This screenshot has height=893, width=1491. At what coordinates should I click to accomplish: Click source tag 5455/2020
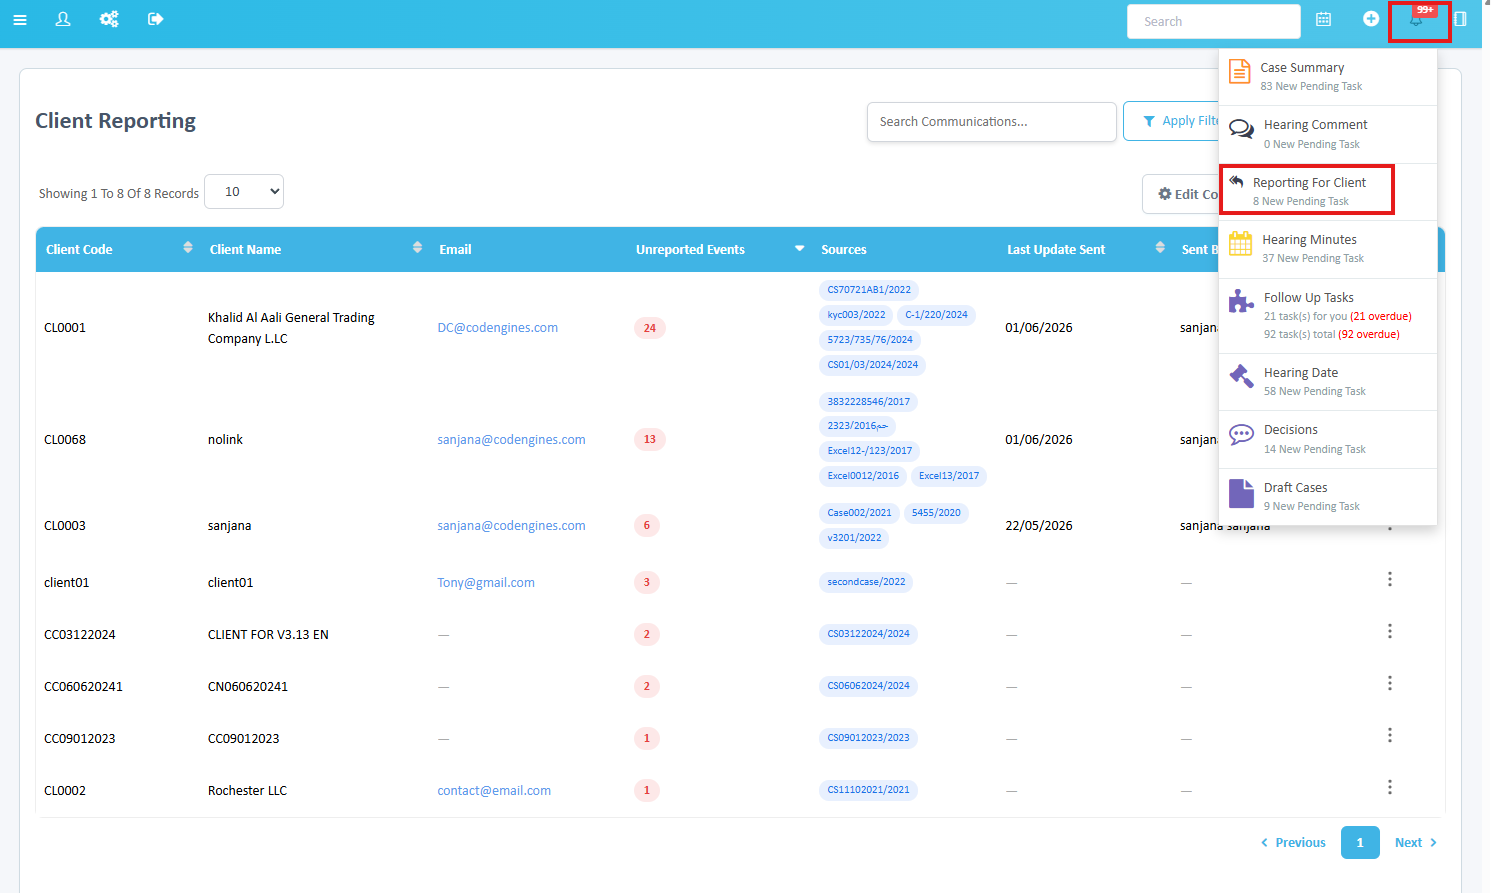(x=936, y=513)
